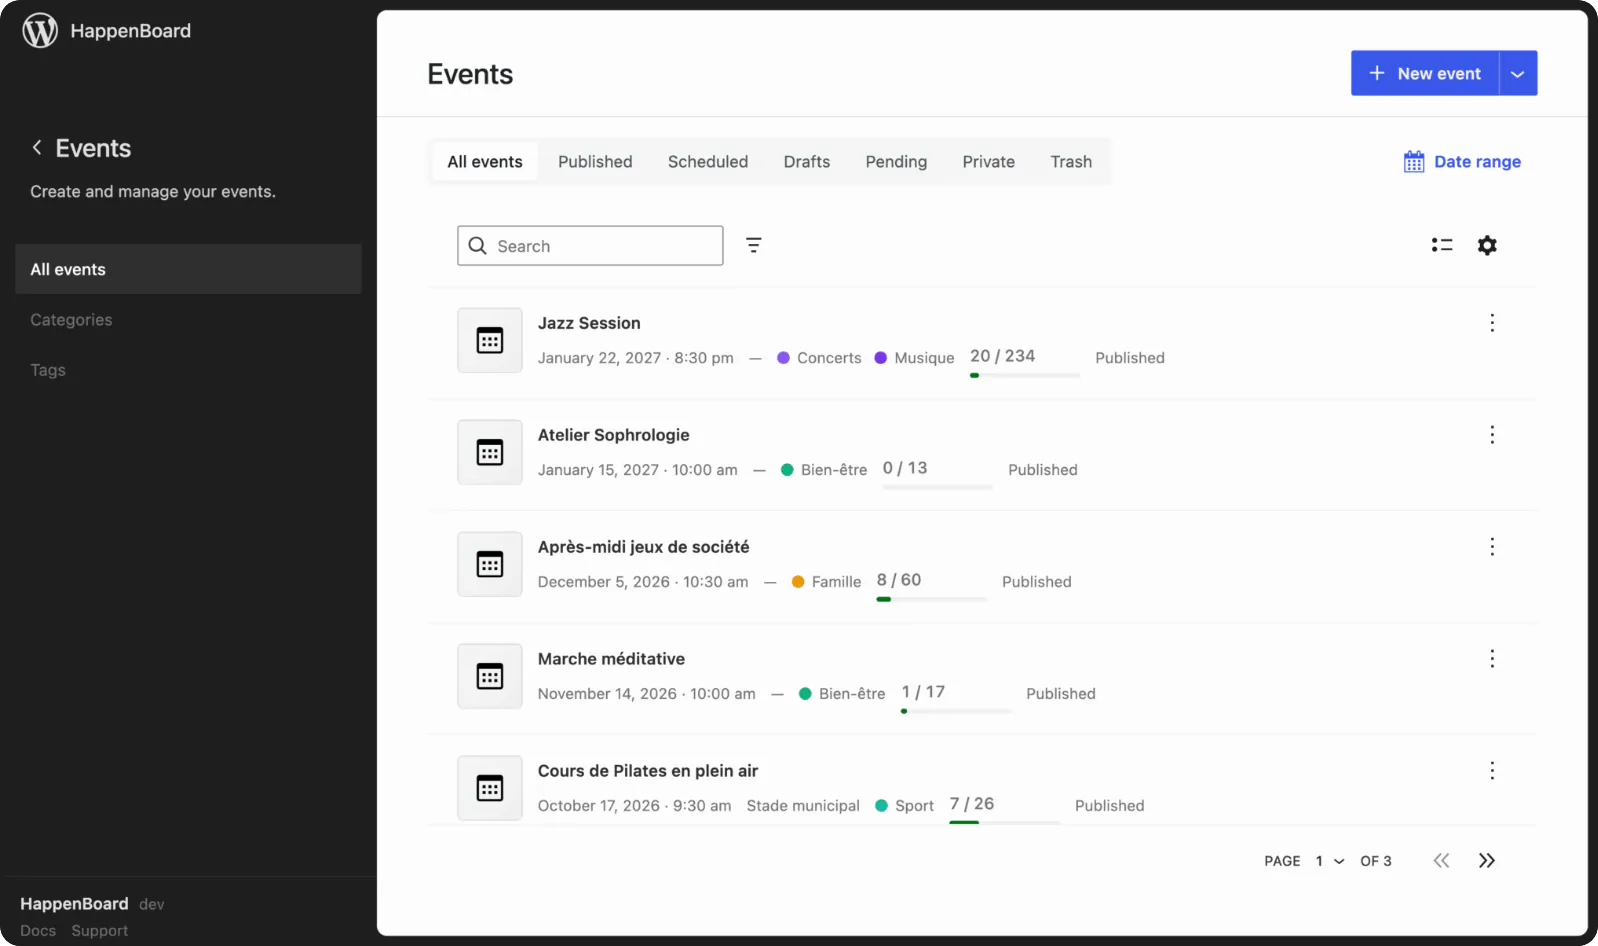
Task: Go back using the Events chevron
Action: point(37,148)
